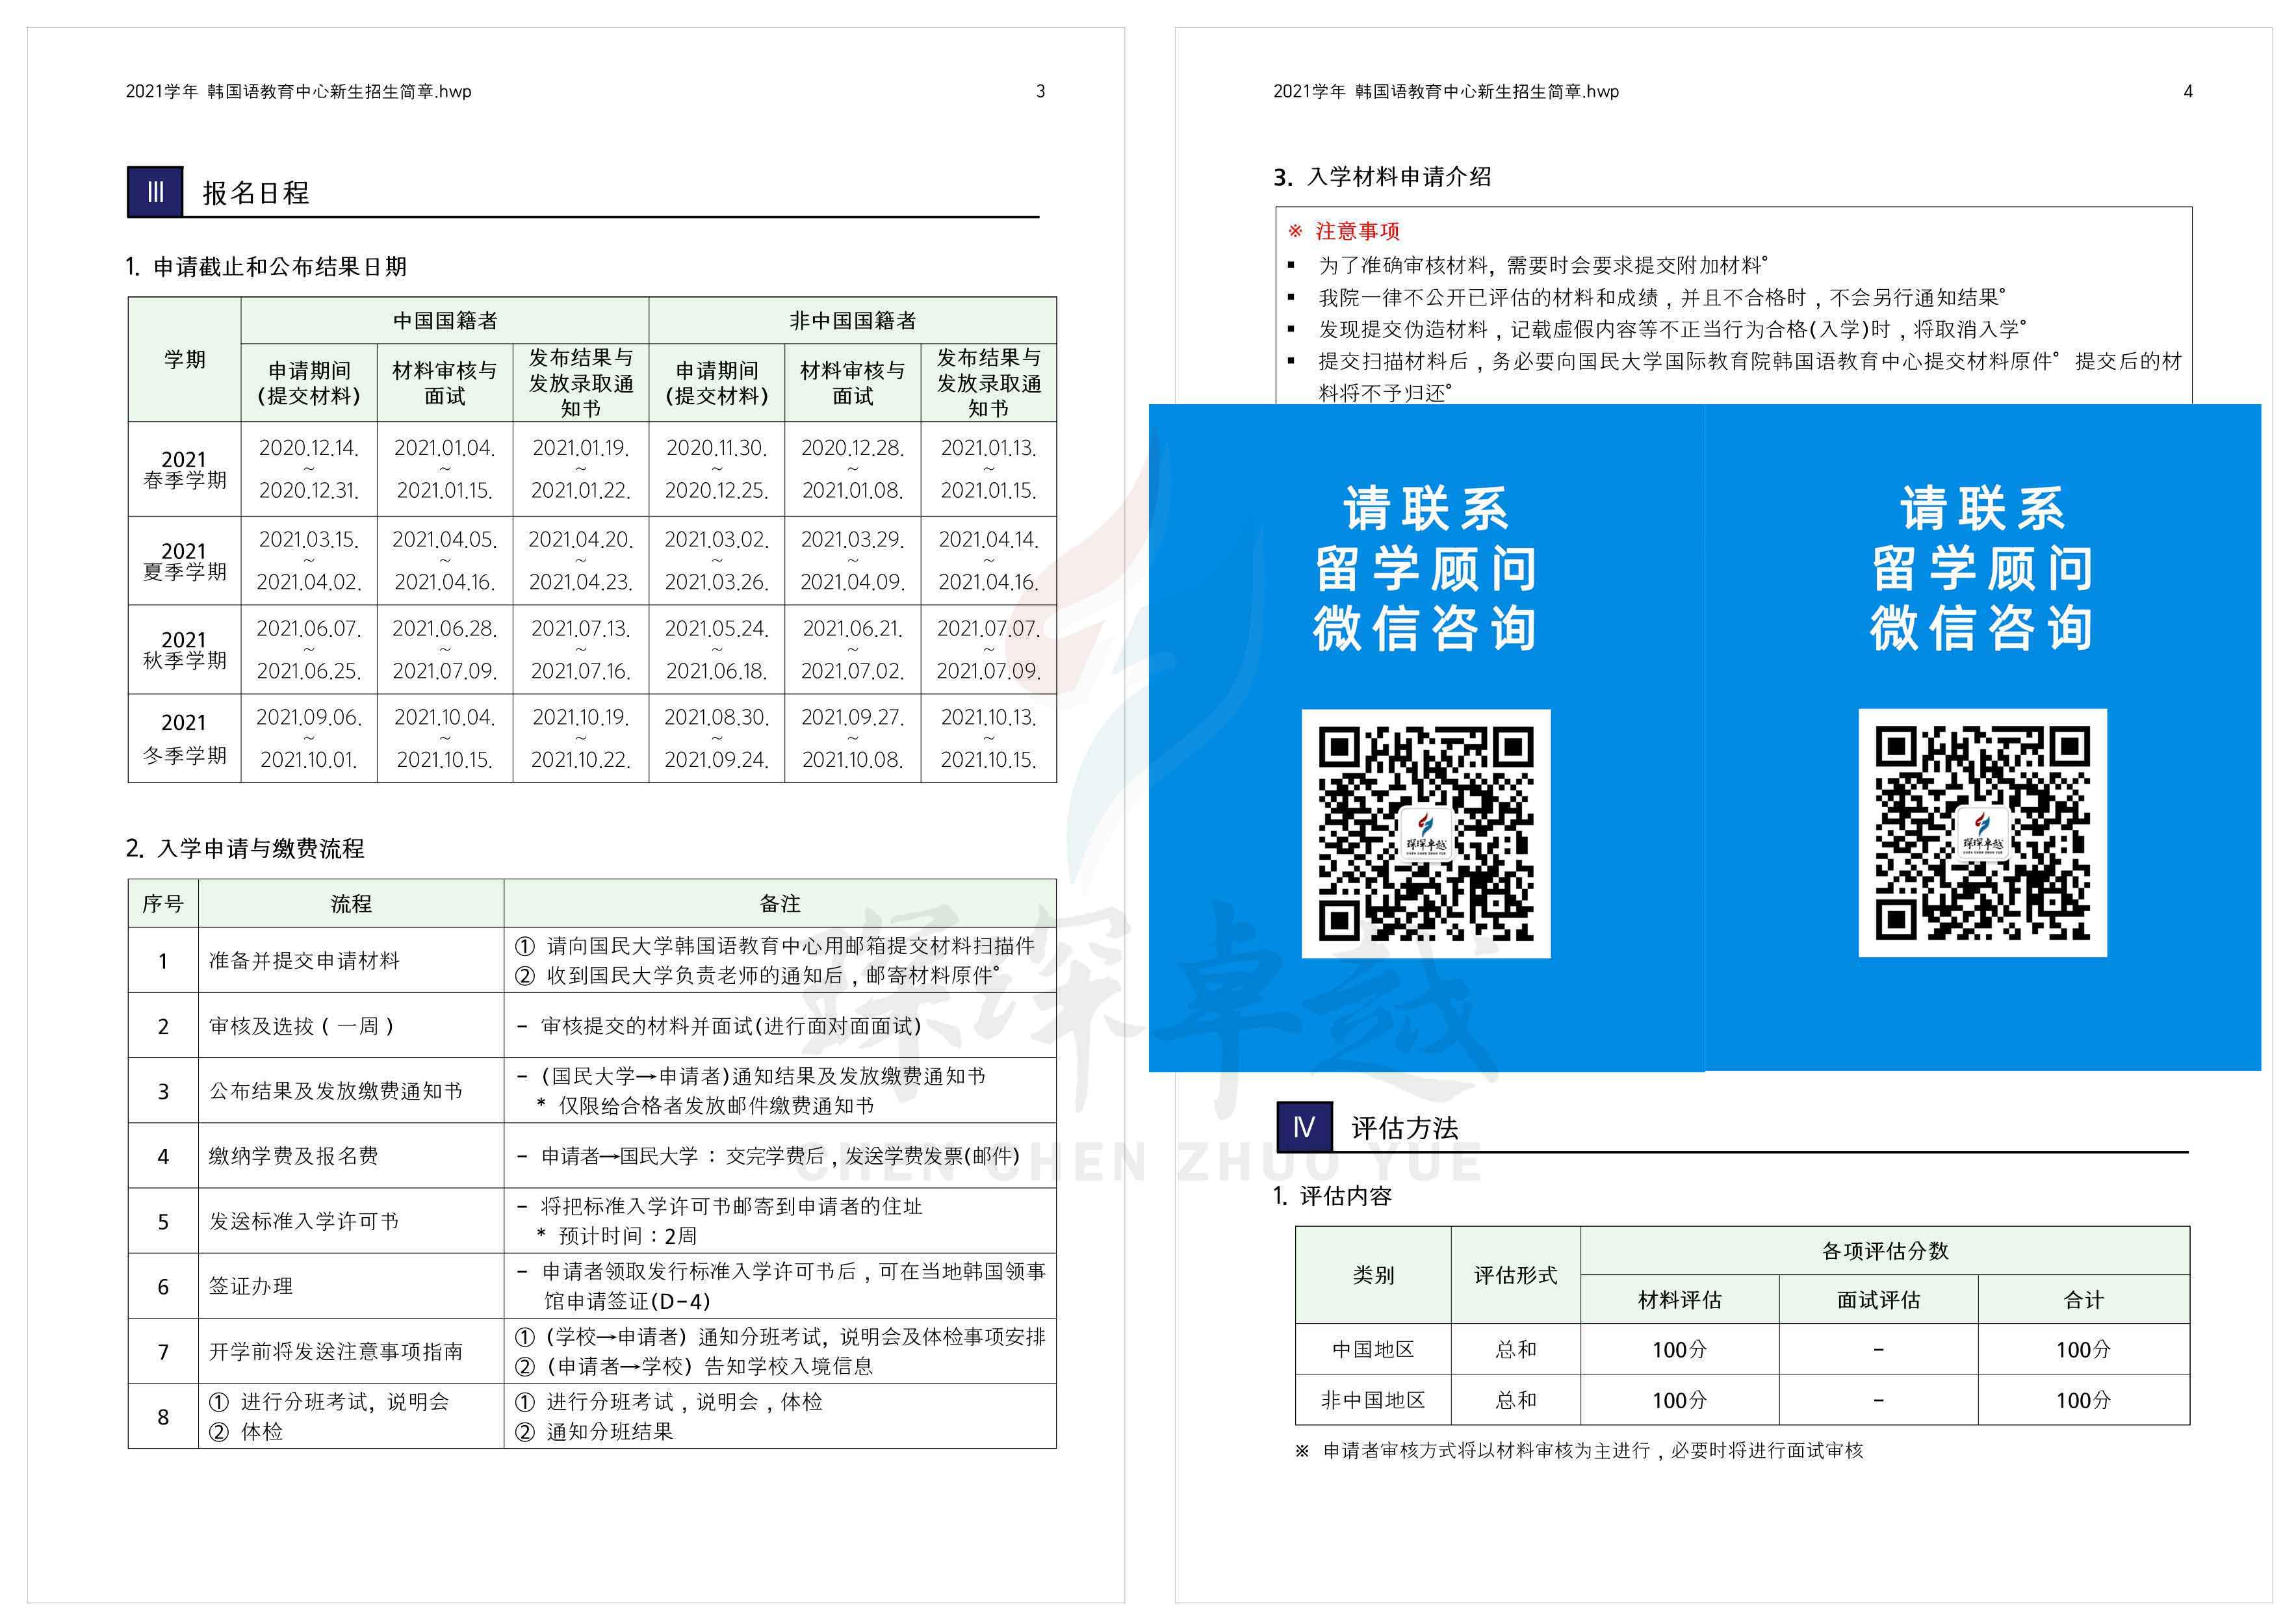Click the file name header on page 4

coord(1446,91)
